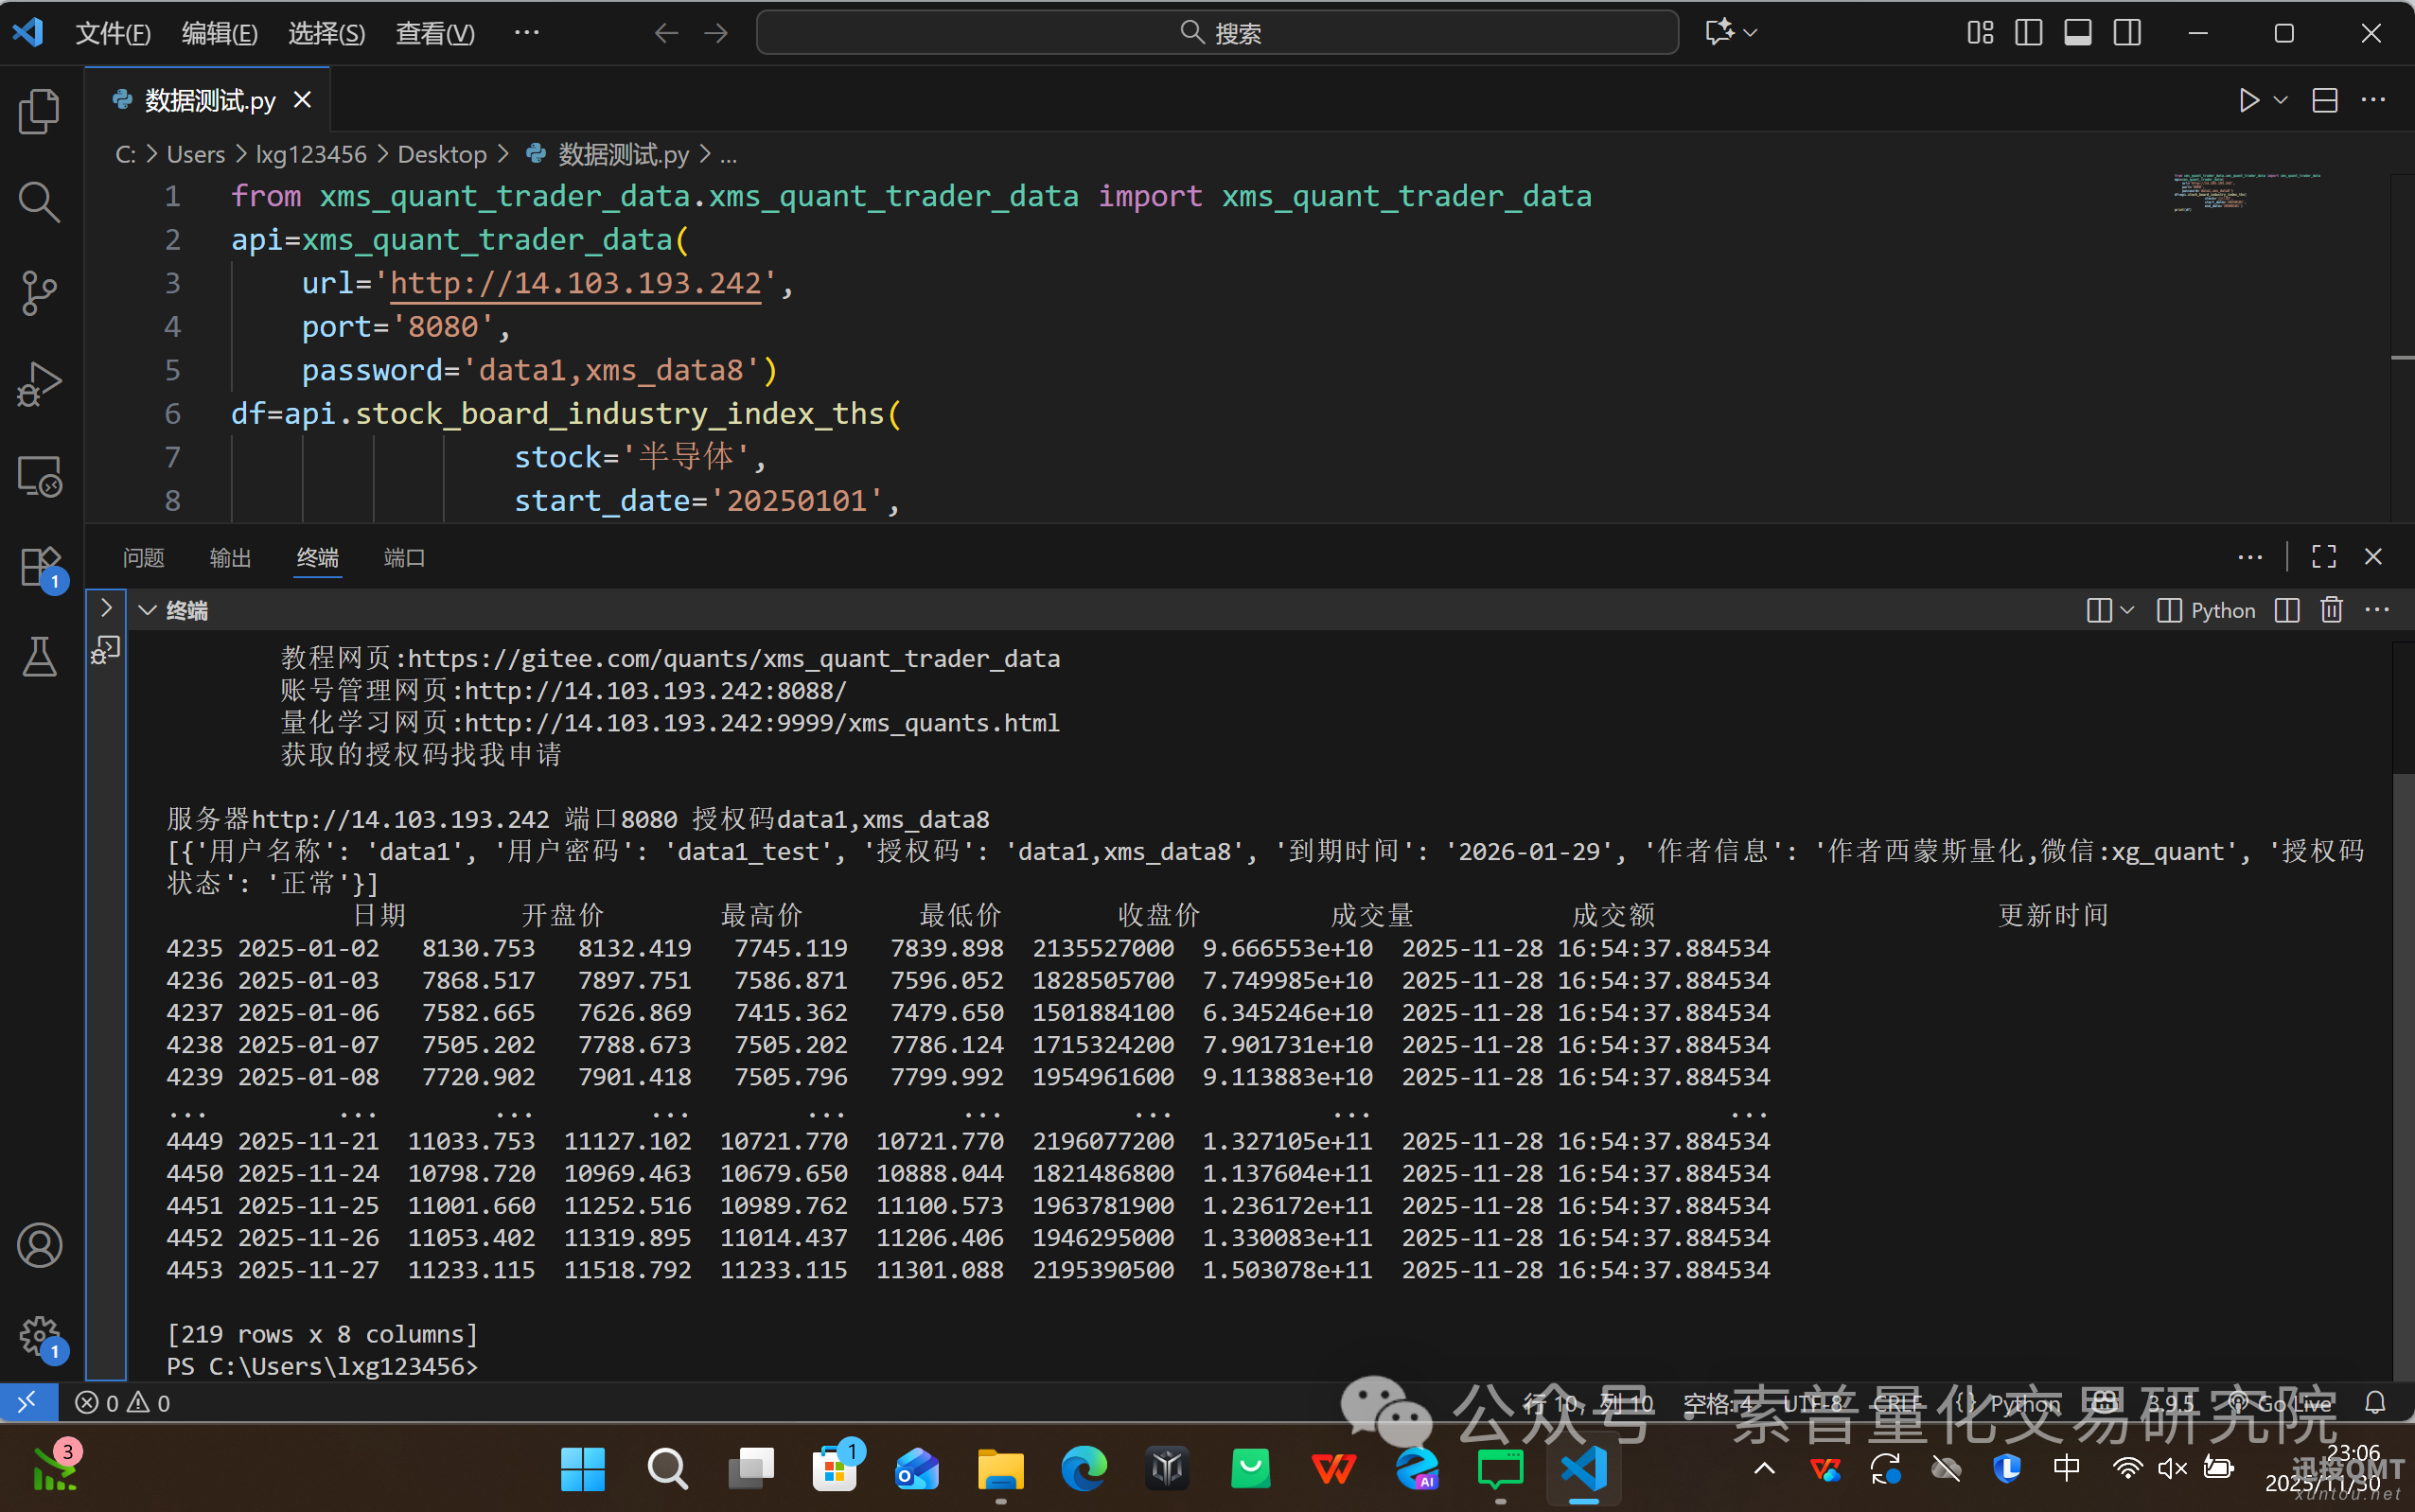Kill terminal with the trash icon

pyautogui.click(x=2331, y=610)
